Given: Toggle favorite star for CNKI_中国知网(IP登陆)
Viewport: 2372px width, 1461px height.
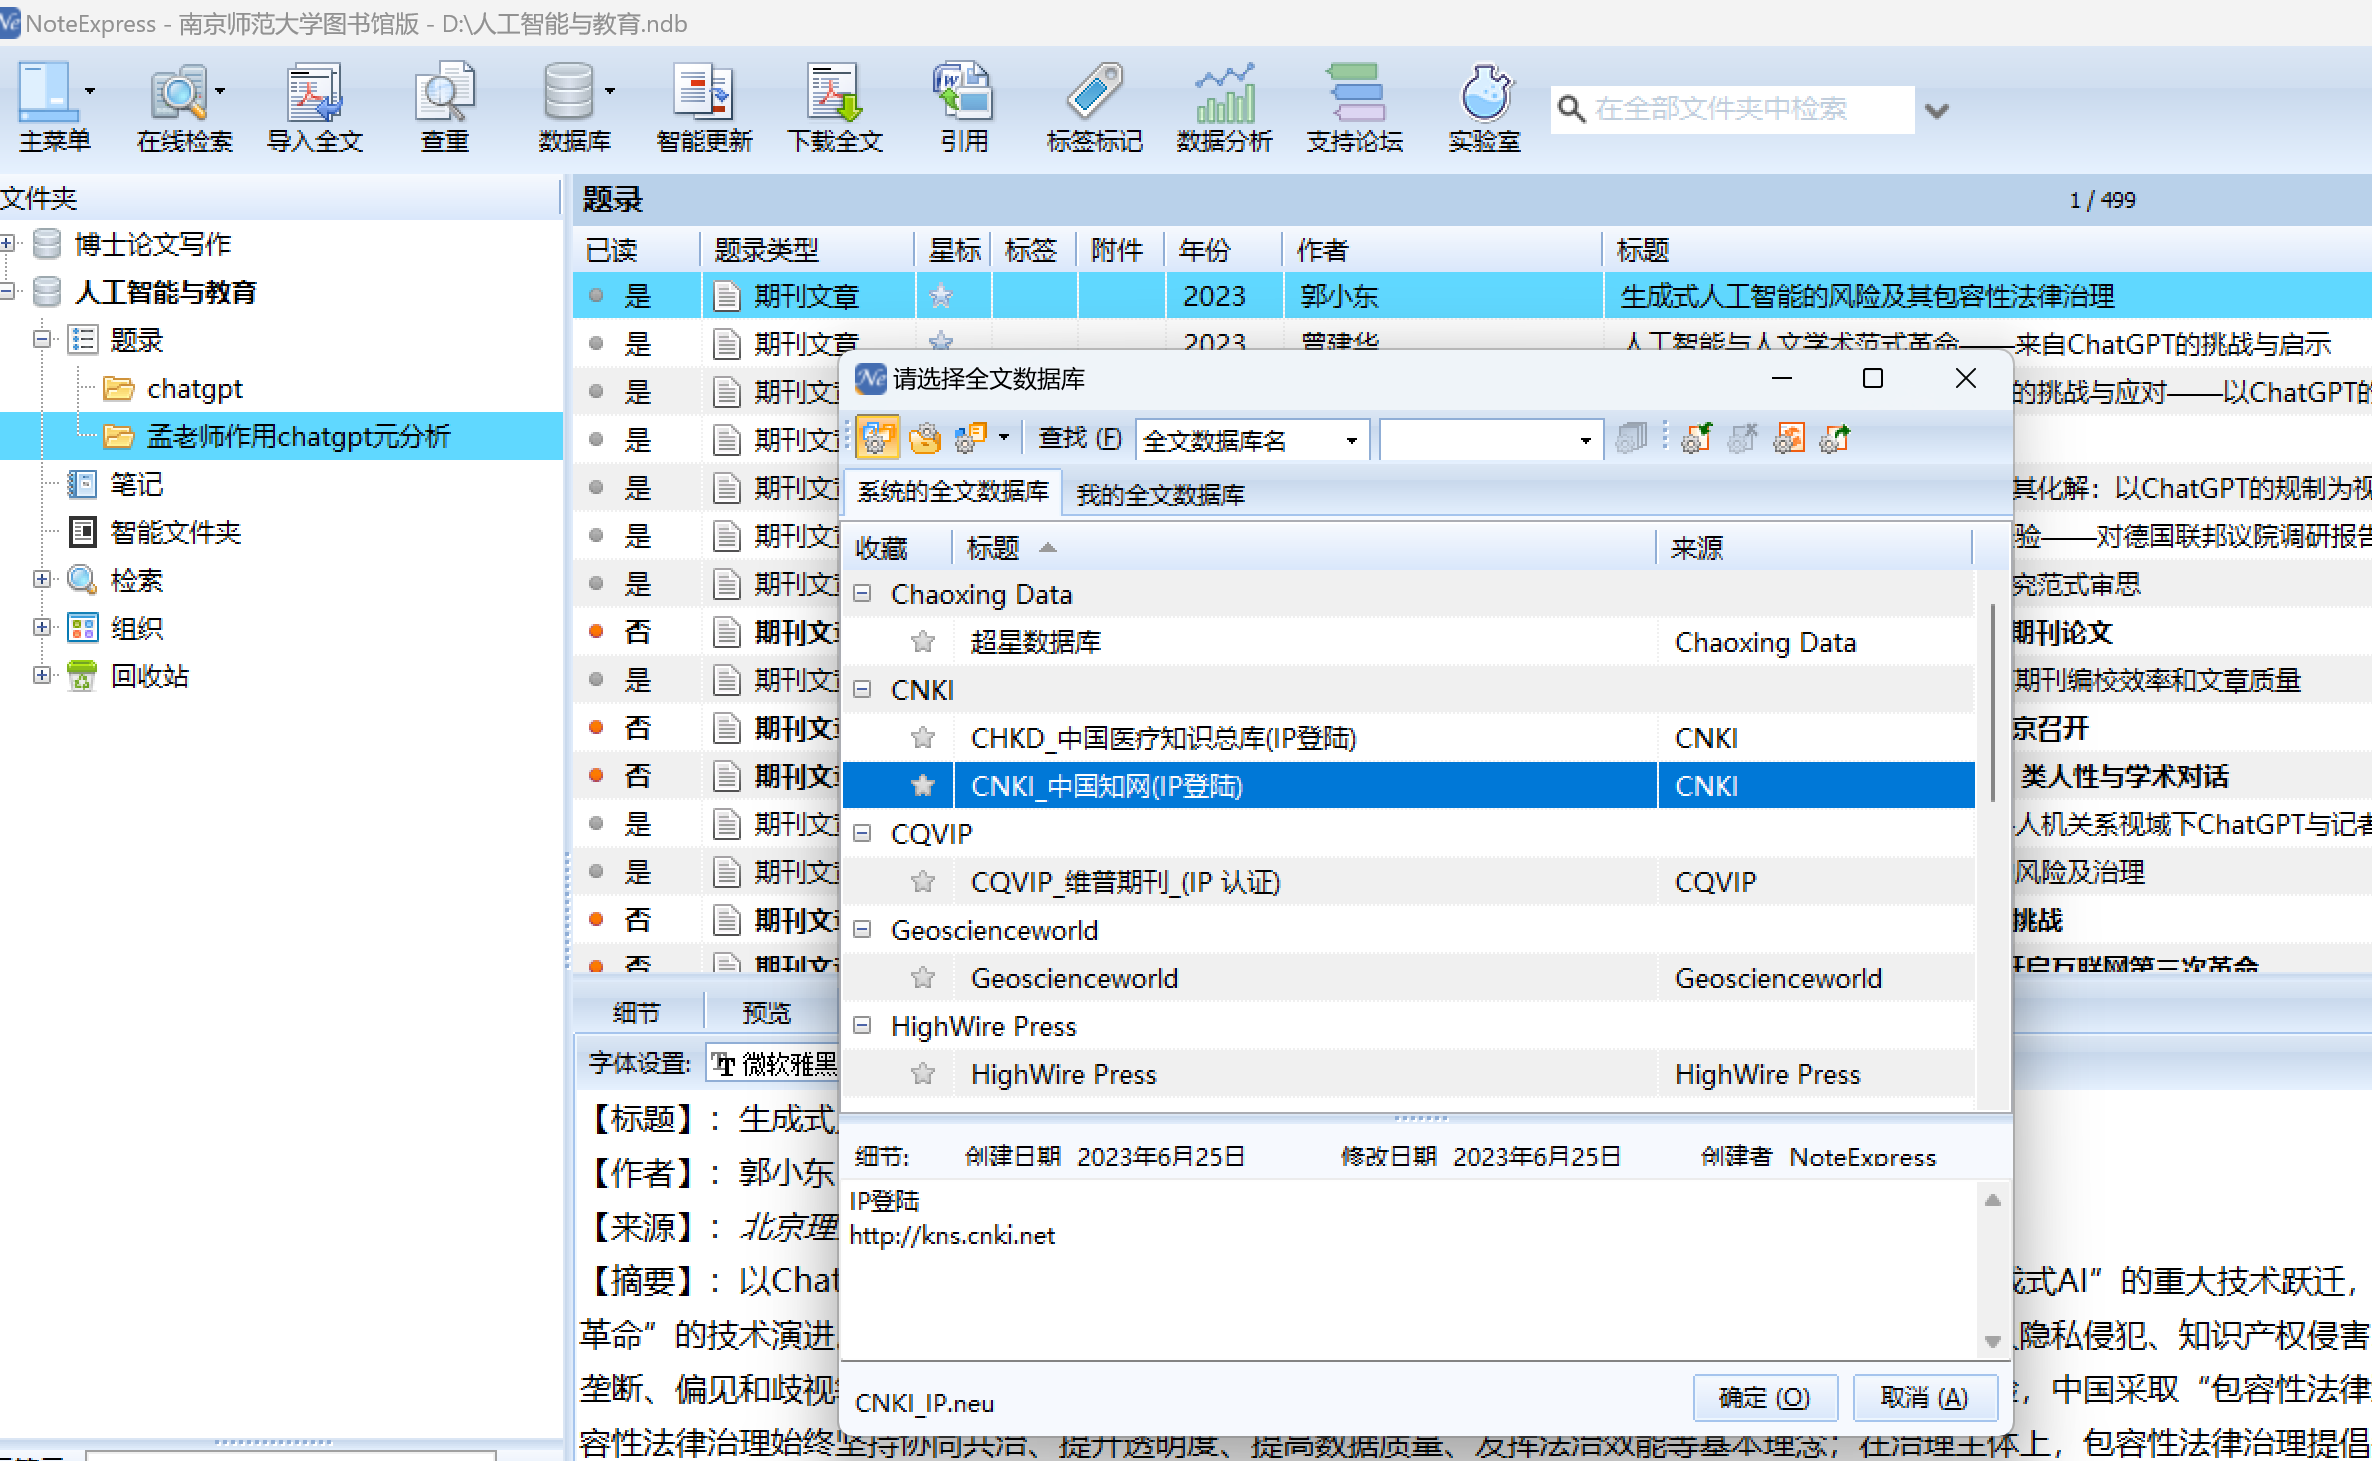Looking at the screenshot, I should pyautogui.click(x=923, y=785).
